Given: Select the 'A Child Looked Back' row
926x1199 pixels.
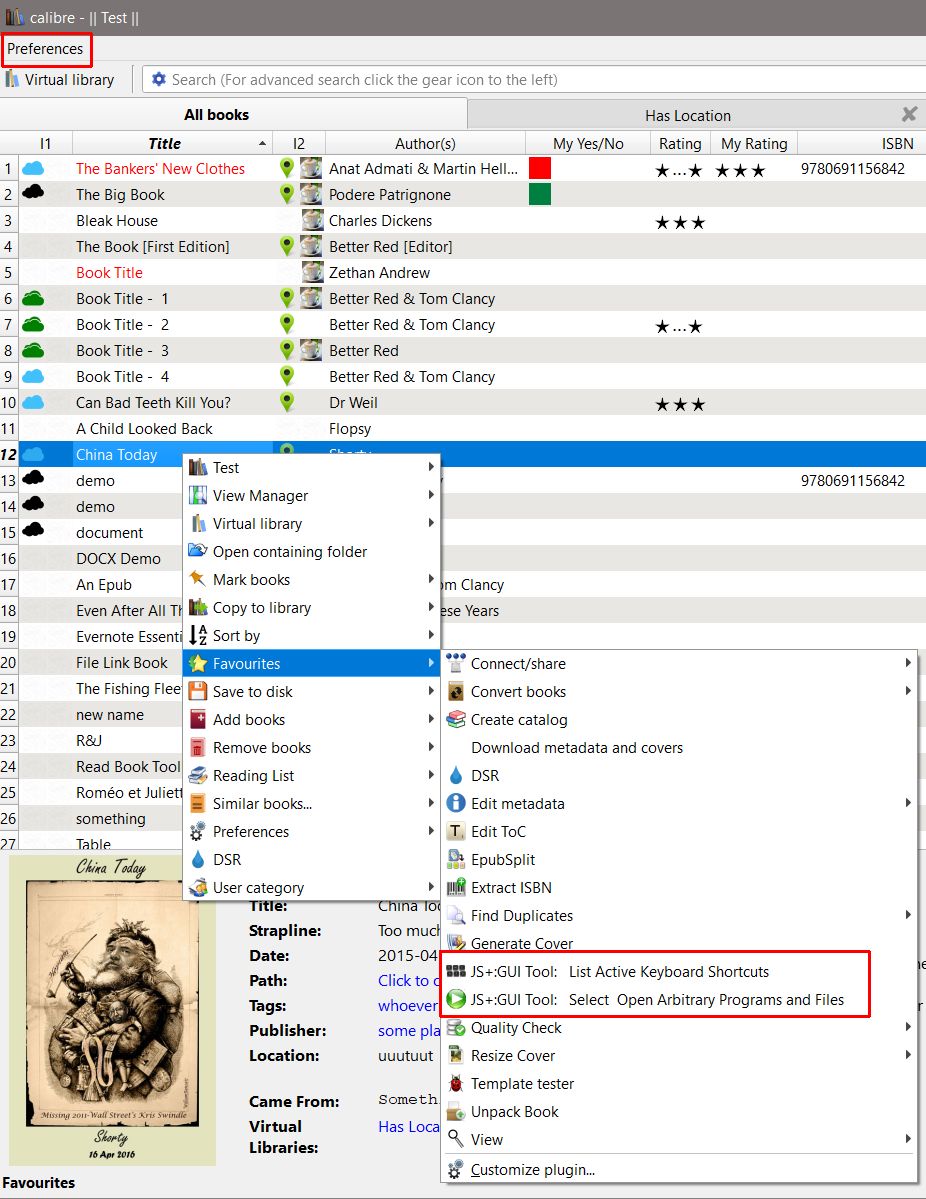Looking at the screenshot, I should coord(463,429).
